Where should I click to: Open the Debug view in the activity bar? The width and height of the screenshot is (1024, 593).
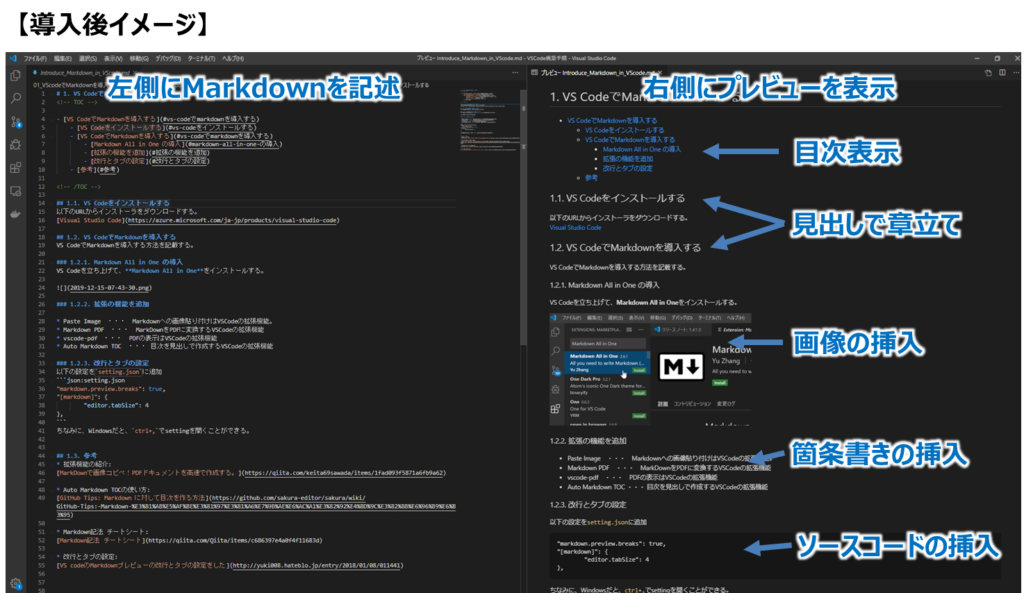pyautogui.click(x=16, y=145)
